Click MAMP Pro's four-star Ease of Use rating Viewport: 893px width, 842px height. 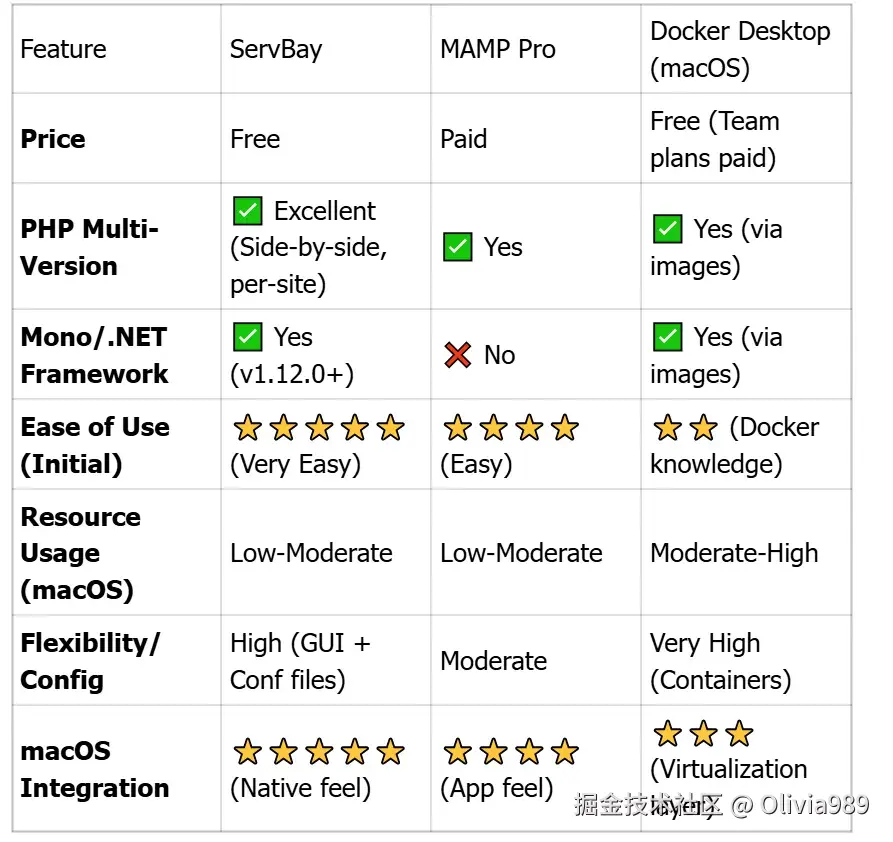pos(511,428)
